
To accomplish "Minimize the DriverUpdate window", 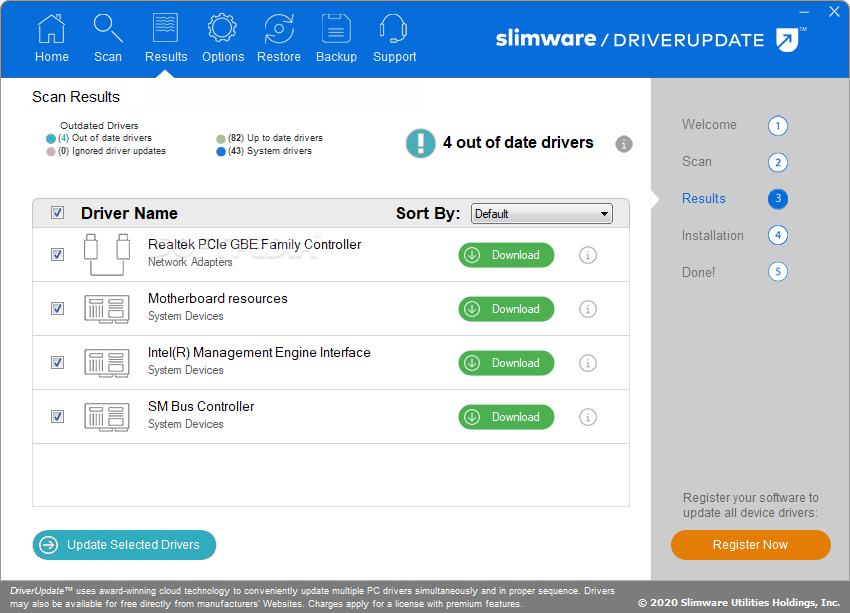I will (x=804, y=12).
